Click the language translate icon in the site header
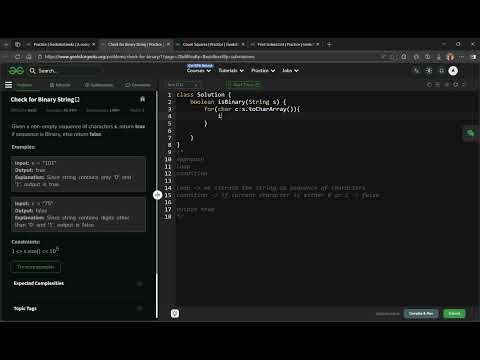 coord(416,71)
